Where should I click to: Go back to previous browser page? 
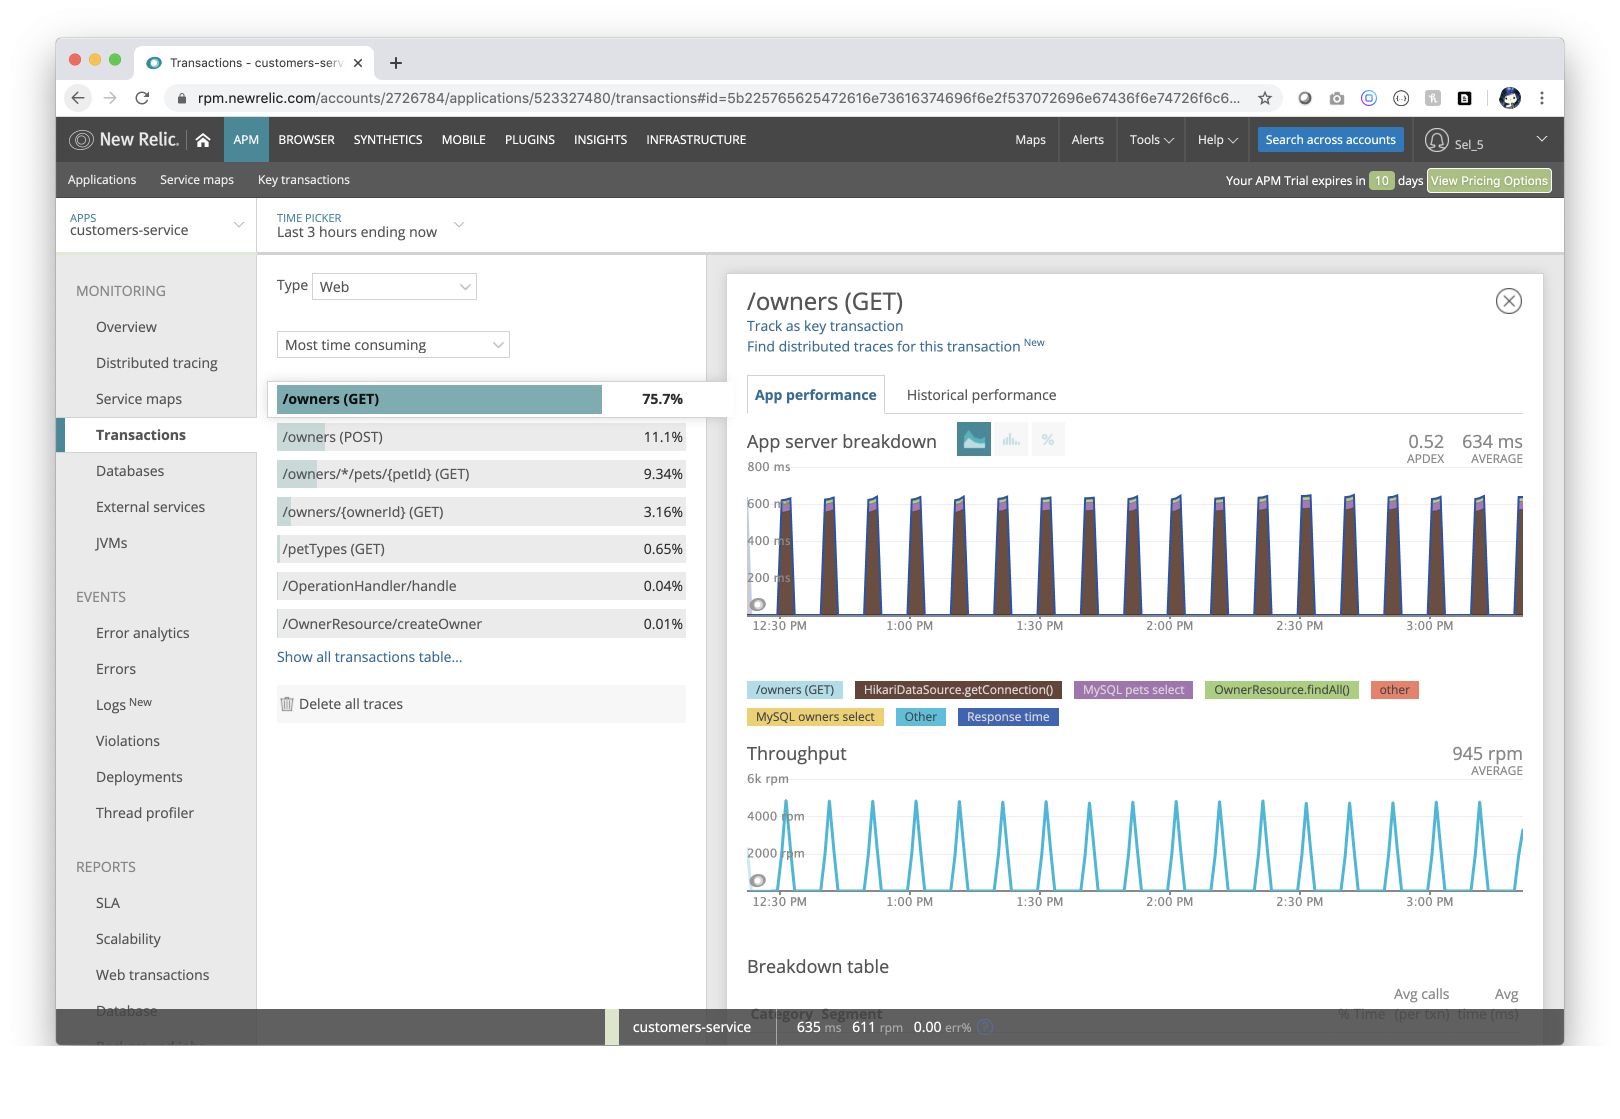click(x=78, y=98)
